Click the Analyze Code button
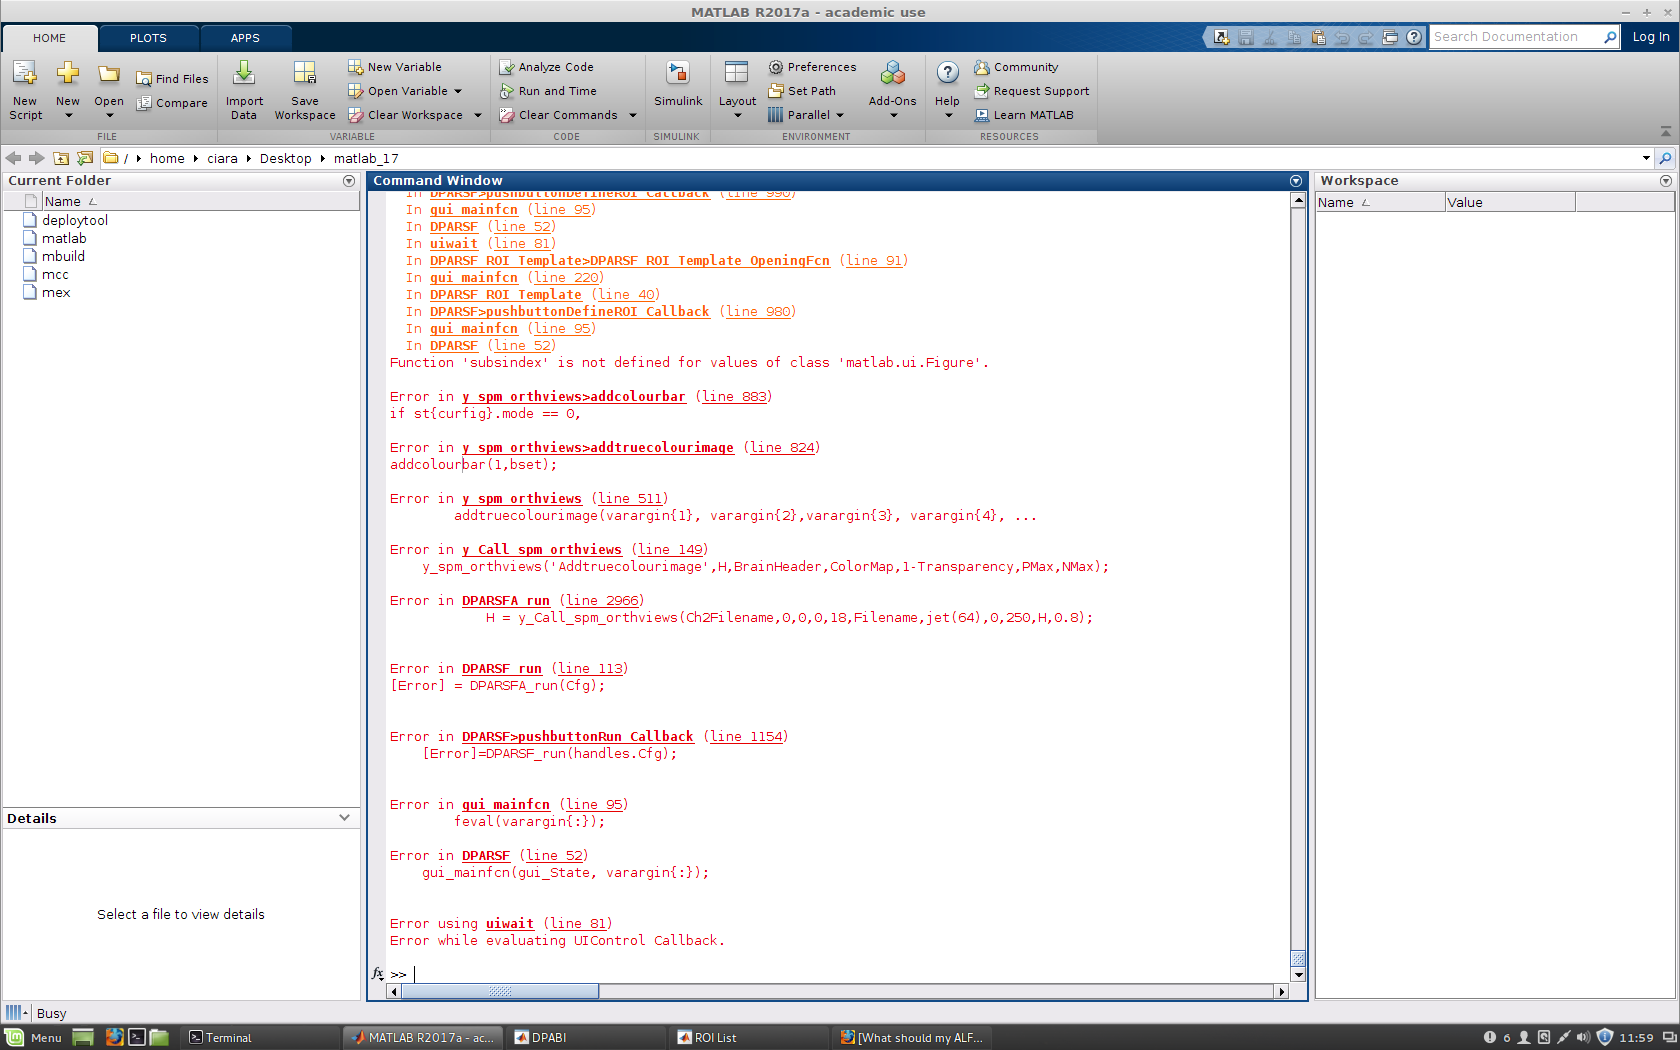1680x1050 pixels. (x=547, y=67)
